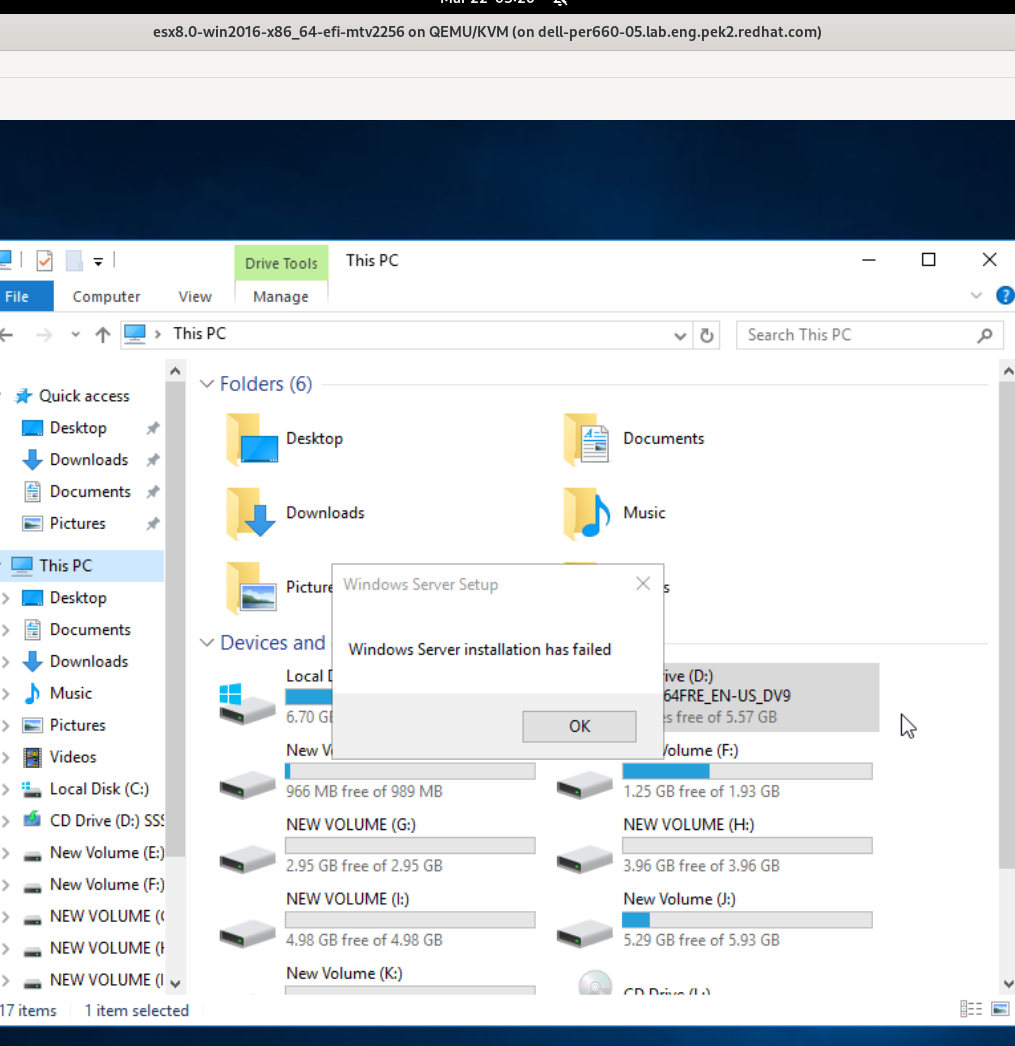Switch to Details view in status bar
The width and height of the screenshot is (1015, 1046).
pos(970,1009)
